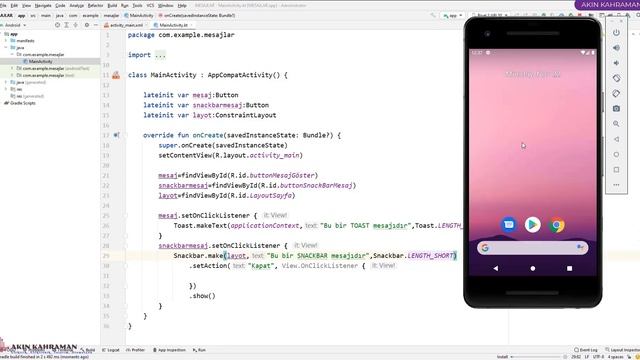The width and height of the screenshot is (640, 360).
Task: Expand com.example.mesajlar (androidTest) package
Action: coord(12,68)
